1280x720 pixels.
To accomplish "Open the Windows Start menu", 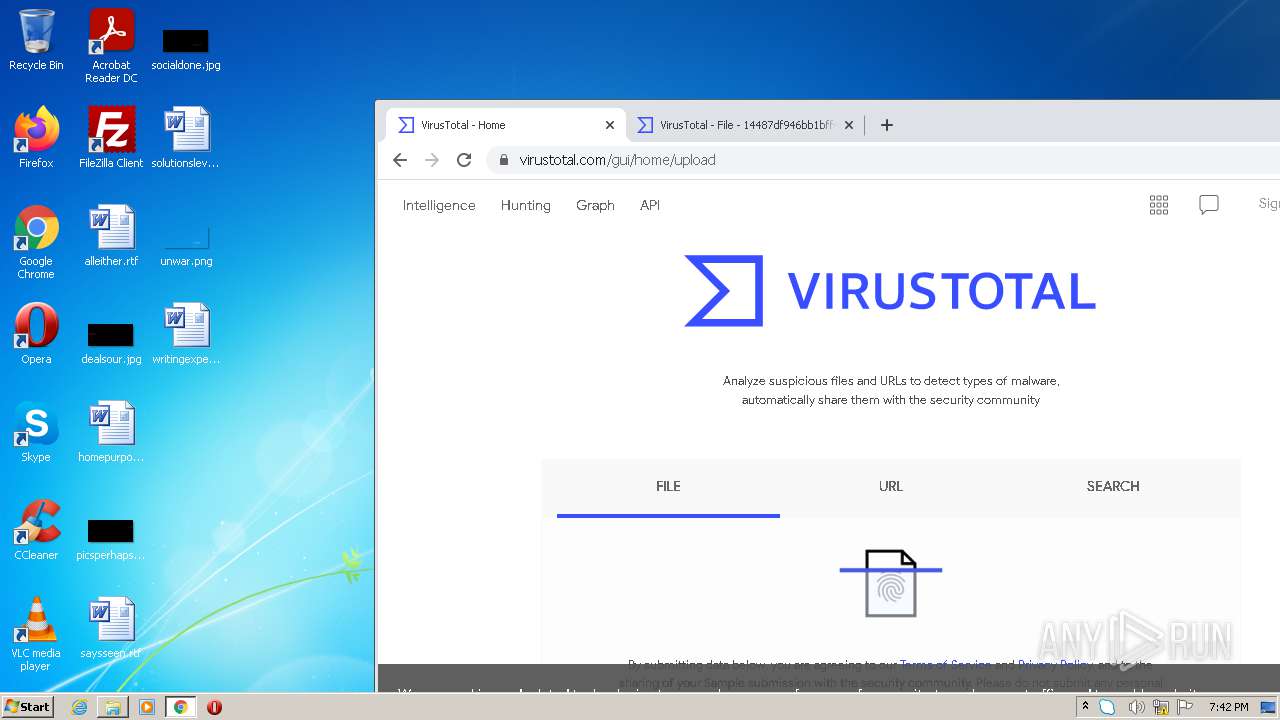I will 28,707.
